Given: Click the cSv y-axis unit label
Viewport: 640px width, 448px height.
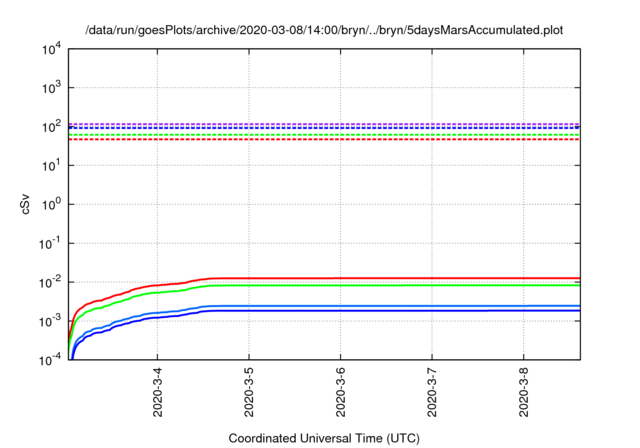Looking at the screenshot, I should [x=25, y=206].
